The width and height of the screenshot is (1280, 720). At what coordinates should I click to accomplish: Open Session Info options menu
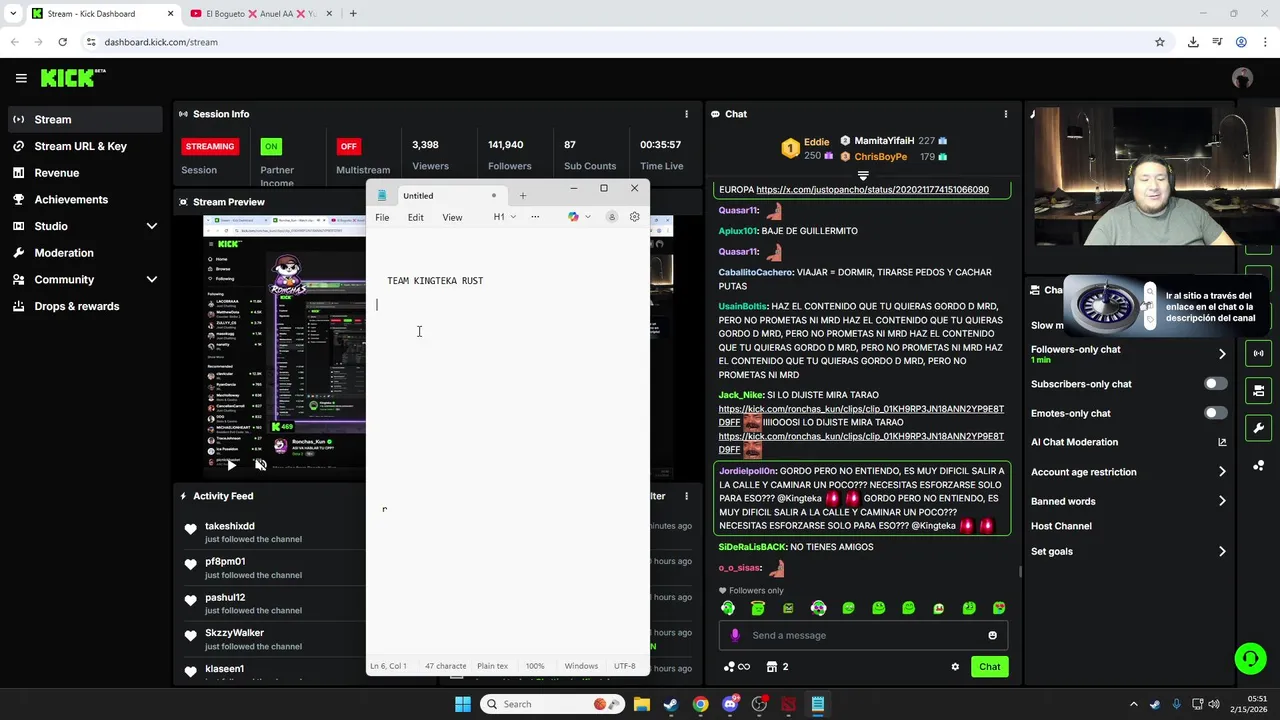pyautogui.click(x=686, y=114)
